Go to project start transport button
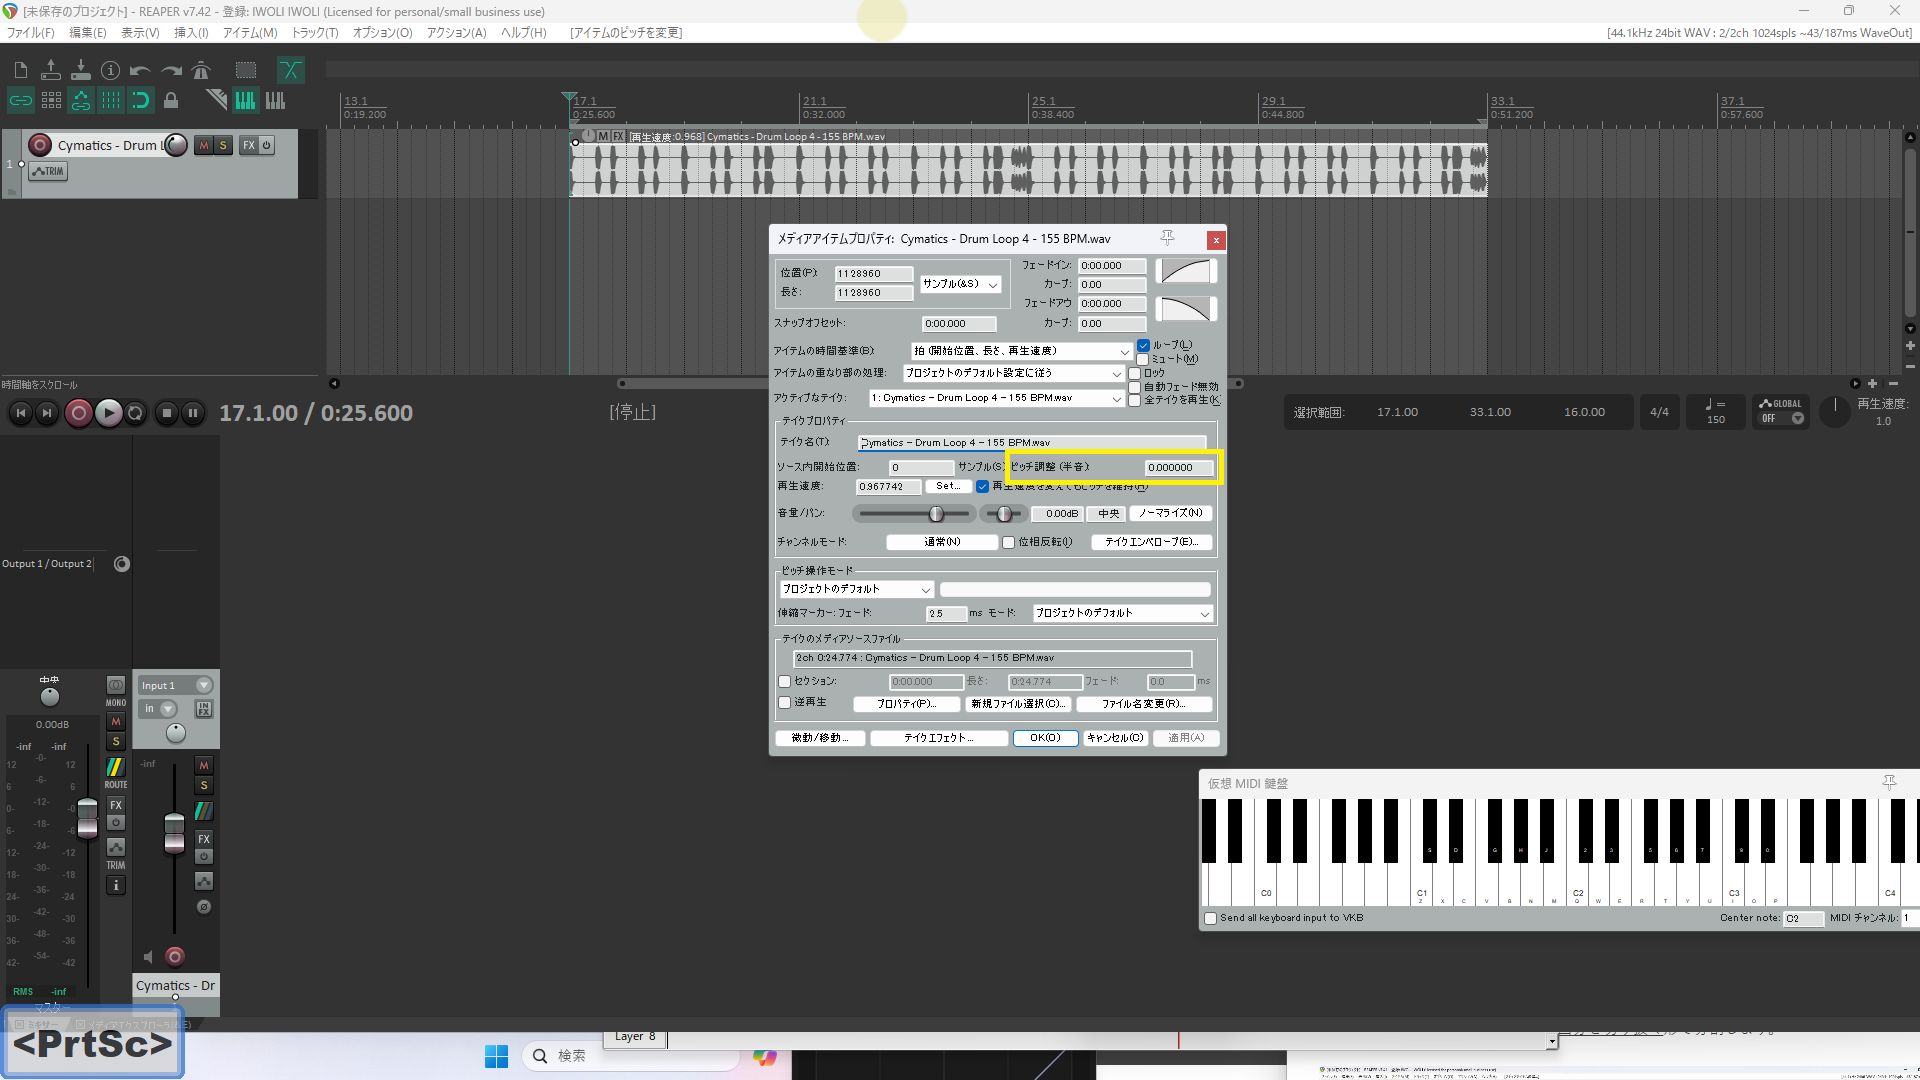The width and height of the screenshot is (1920, 1080). coord(20,412)
